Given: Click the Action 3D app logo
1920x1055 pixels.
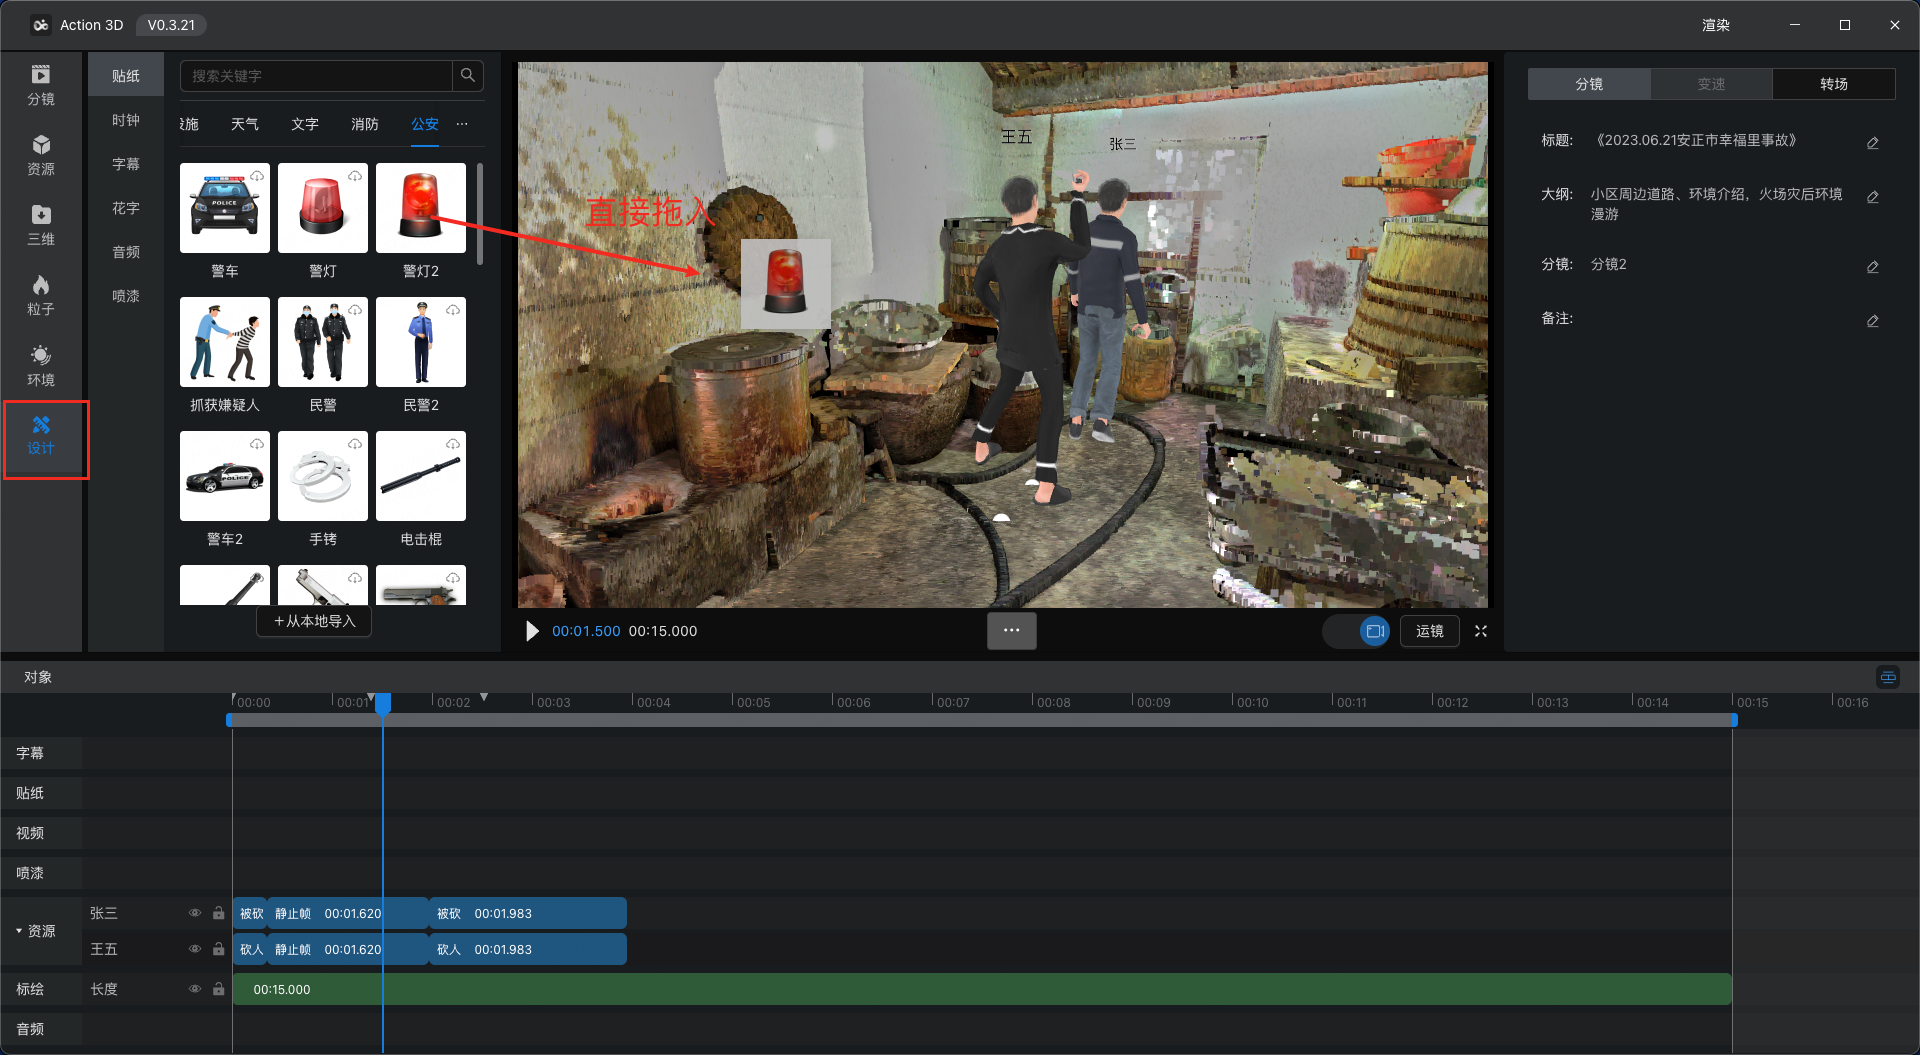Looking at the screenshot, I should (x=41, y=25).
